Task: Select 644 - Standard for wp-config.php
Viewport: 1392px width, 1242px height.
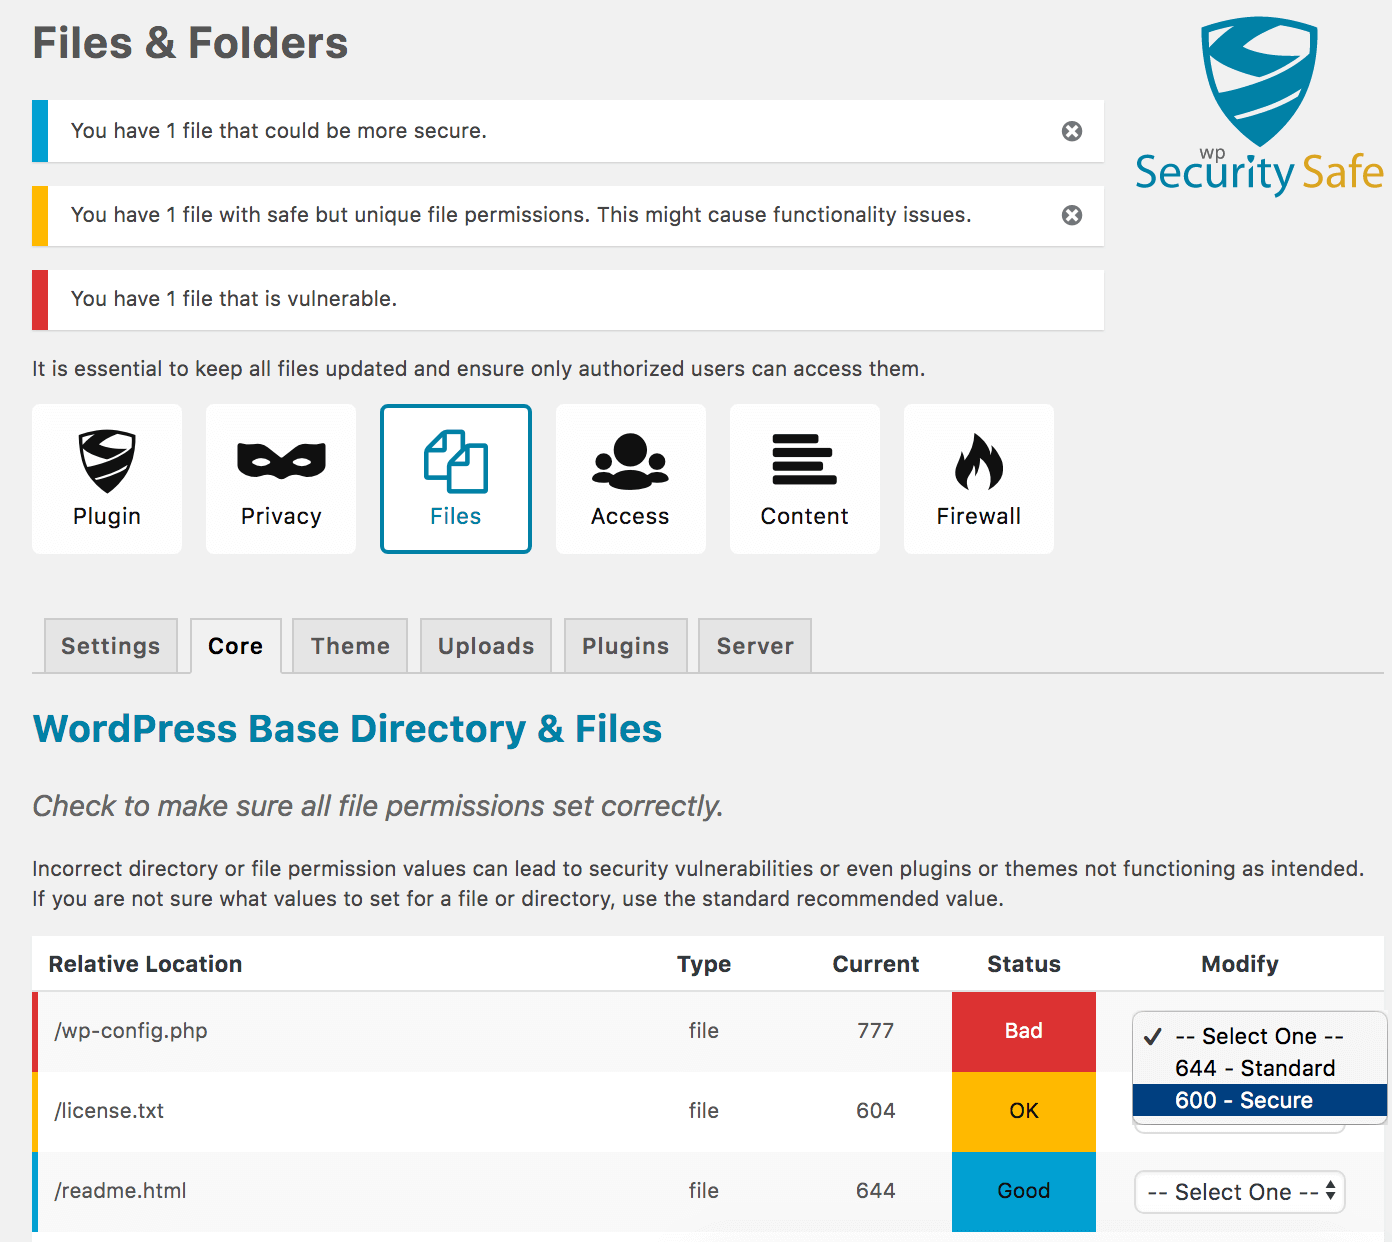Action: 1253,1068
